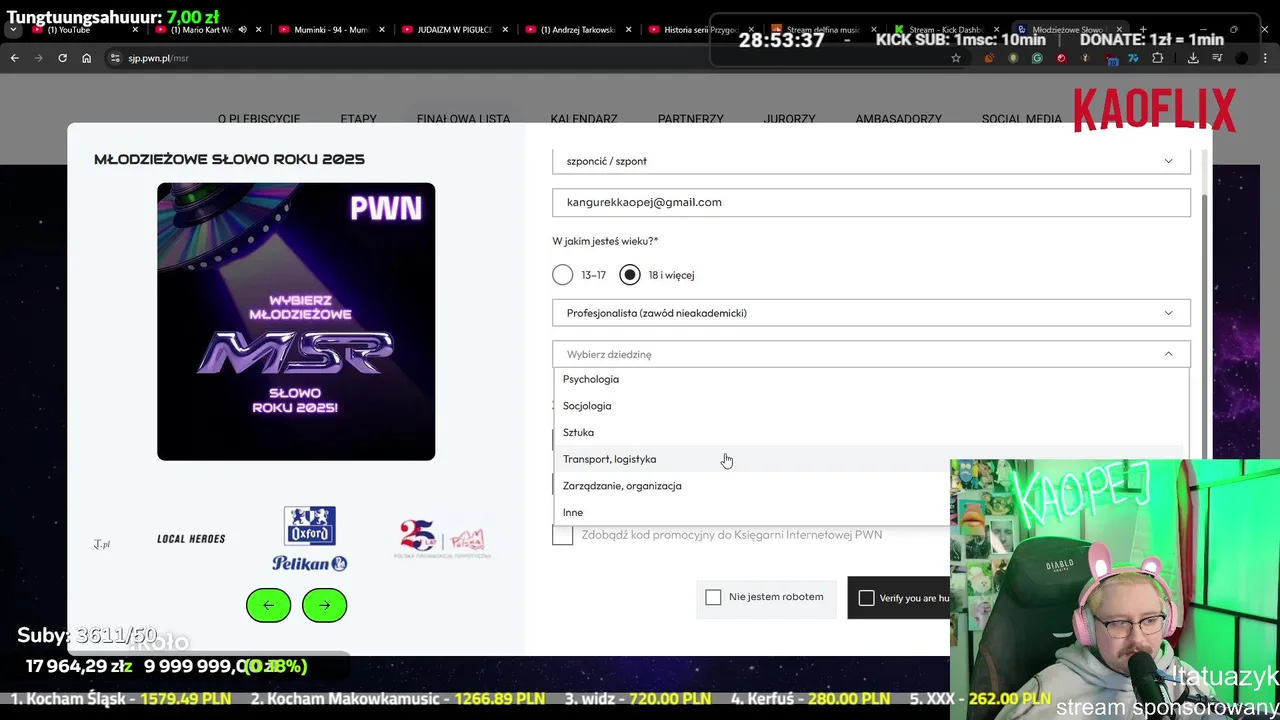View site information icon beside the URL

tap(115, 58)
